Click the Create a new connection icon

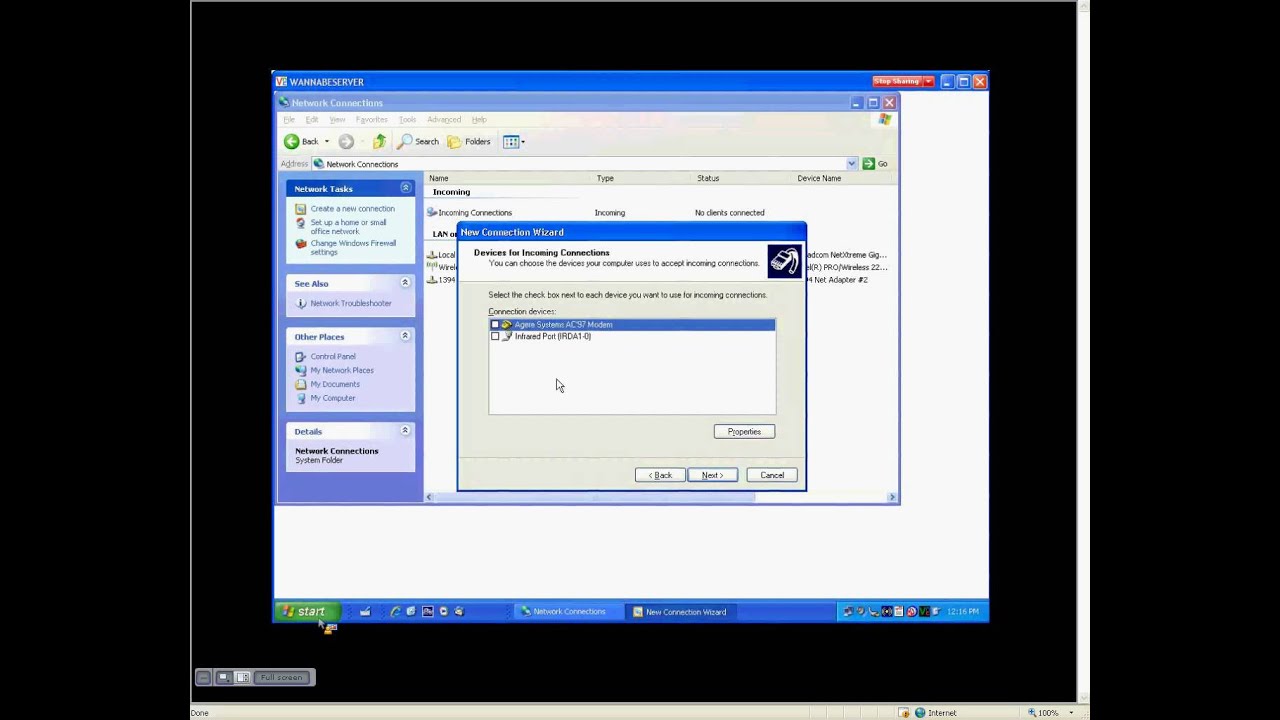[x=300, y=209]
